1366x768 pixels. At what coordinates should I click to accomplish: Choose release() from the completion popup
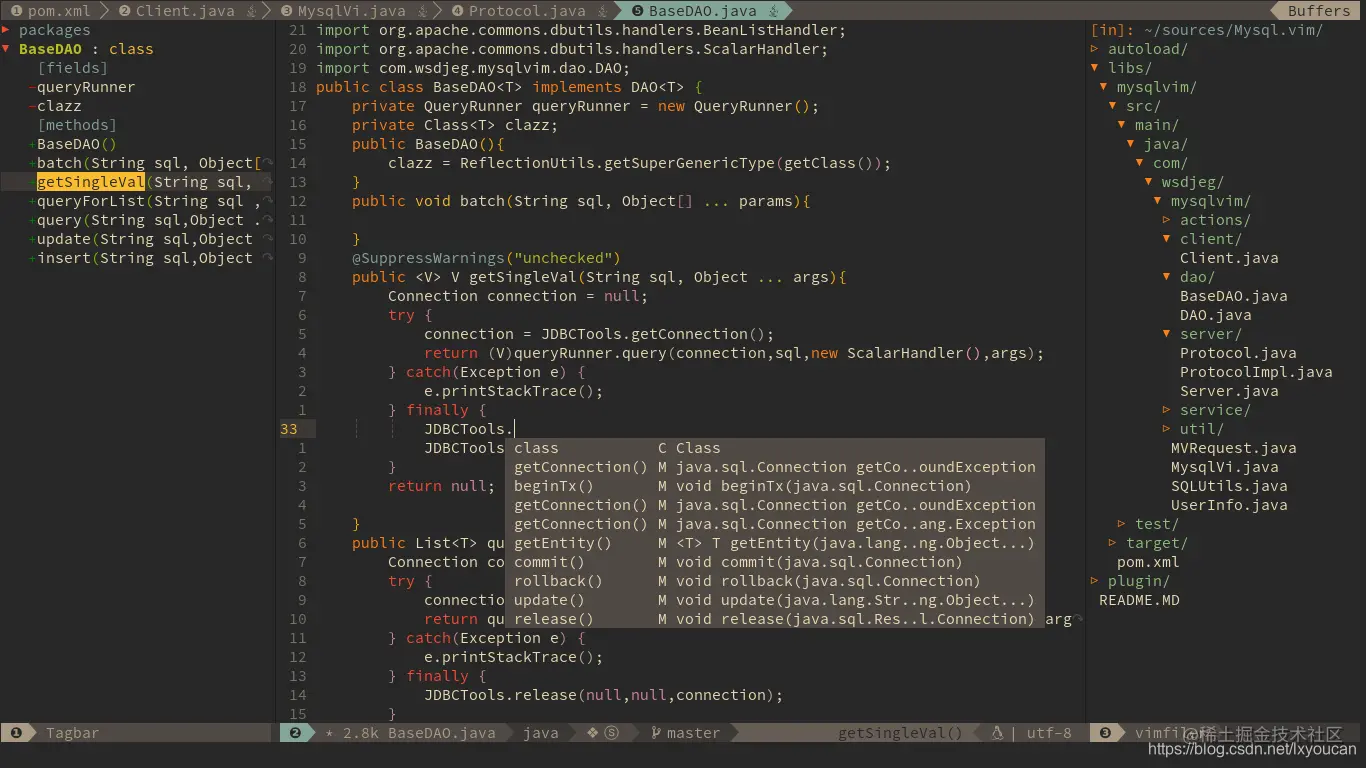click(775, 619)
